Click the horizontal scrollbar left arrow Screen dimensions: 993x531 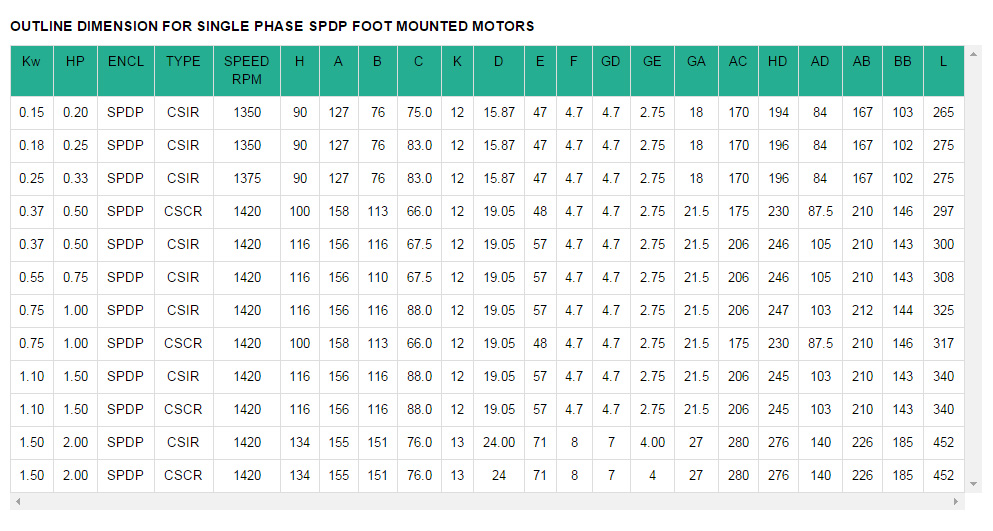pyautogui.click(x=16, y=500)
